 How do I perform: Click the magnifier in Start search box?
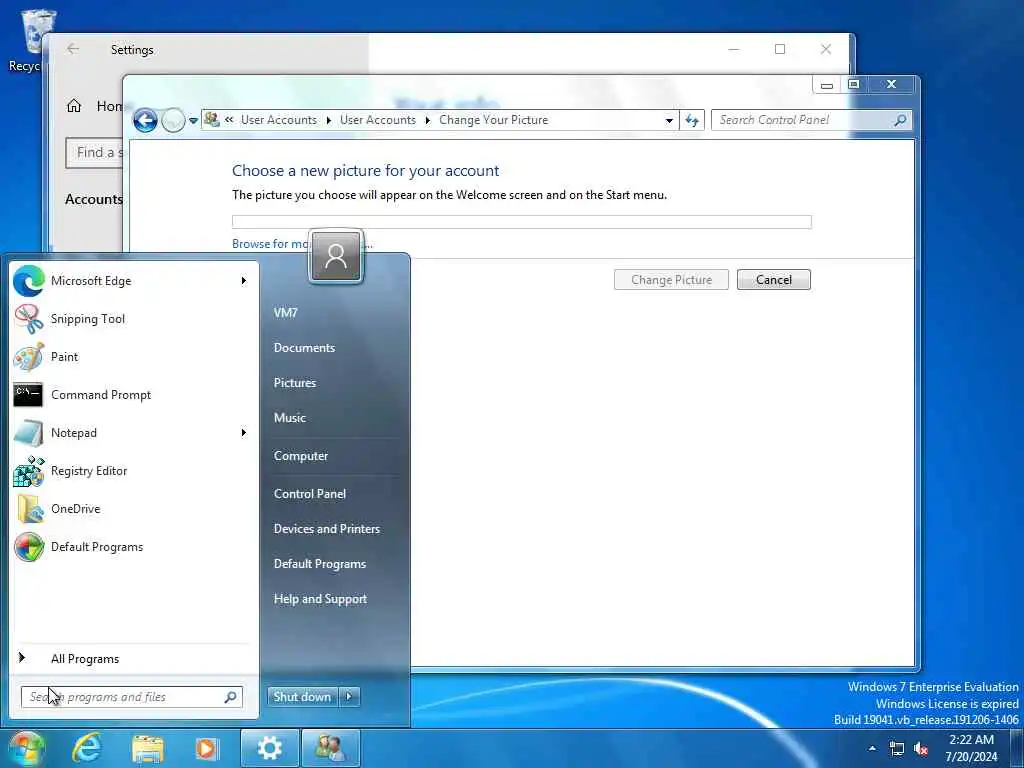click(231, 697)
